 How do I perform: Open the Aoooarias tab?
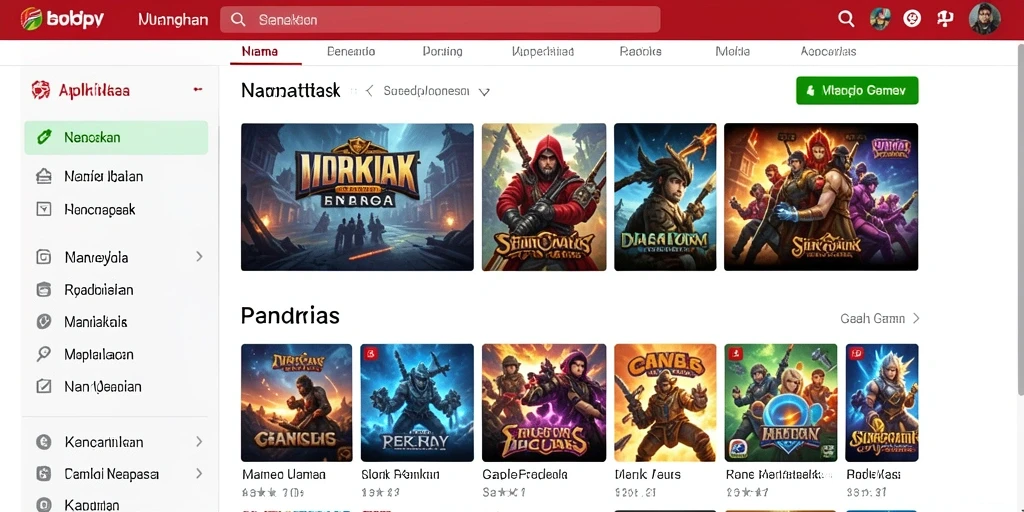click(828, 51)
